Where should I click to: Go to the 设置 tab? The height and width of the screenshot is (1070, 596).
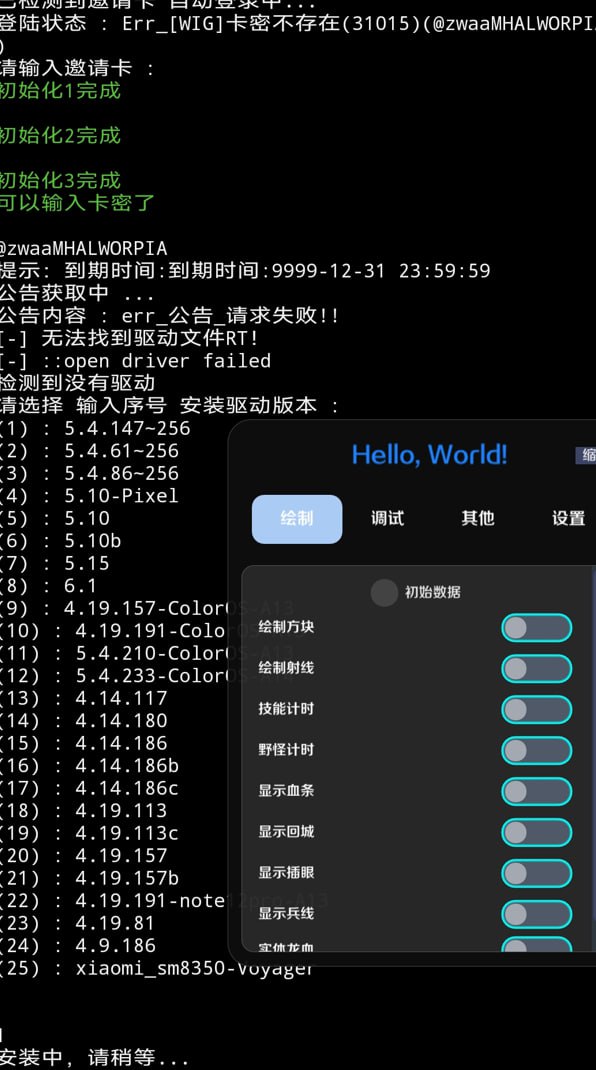568,519
